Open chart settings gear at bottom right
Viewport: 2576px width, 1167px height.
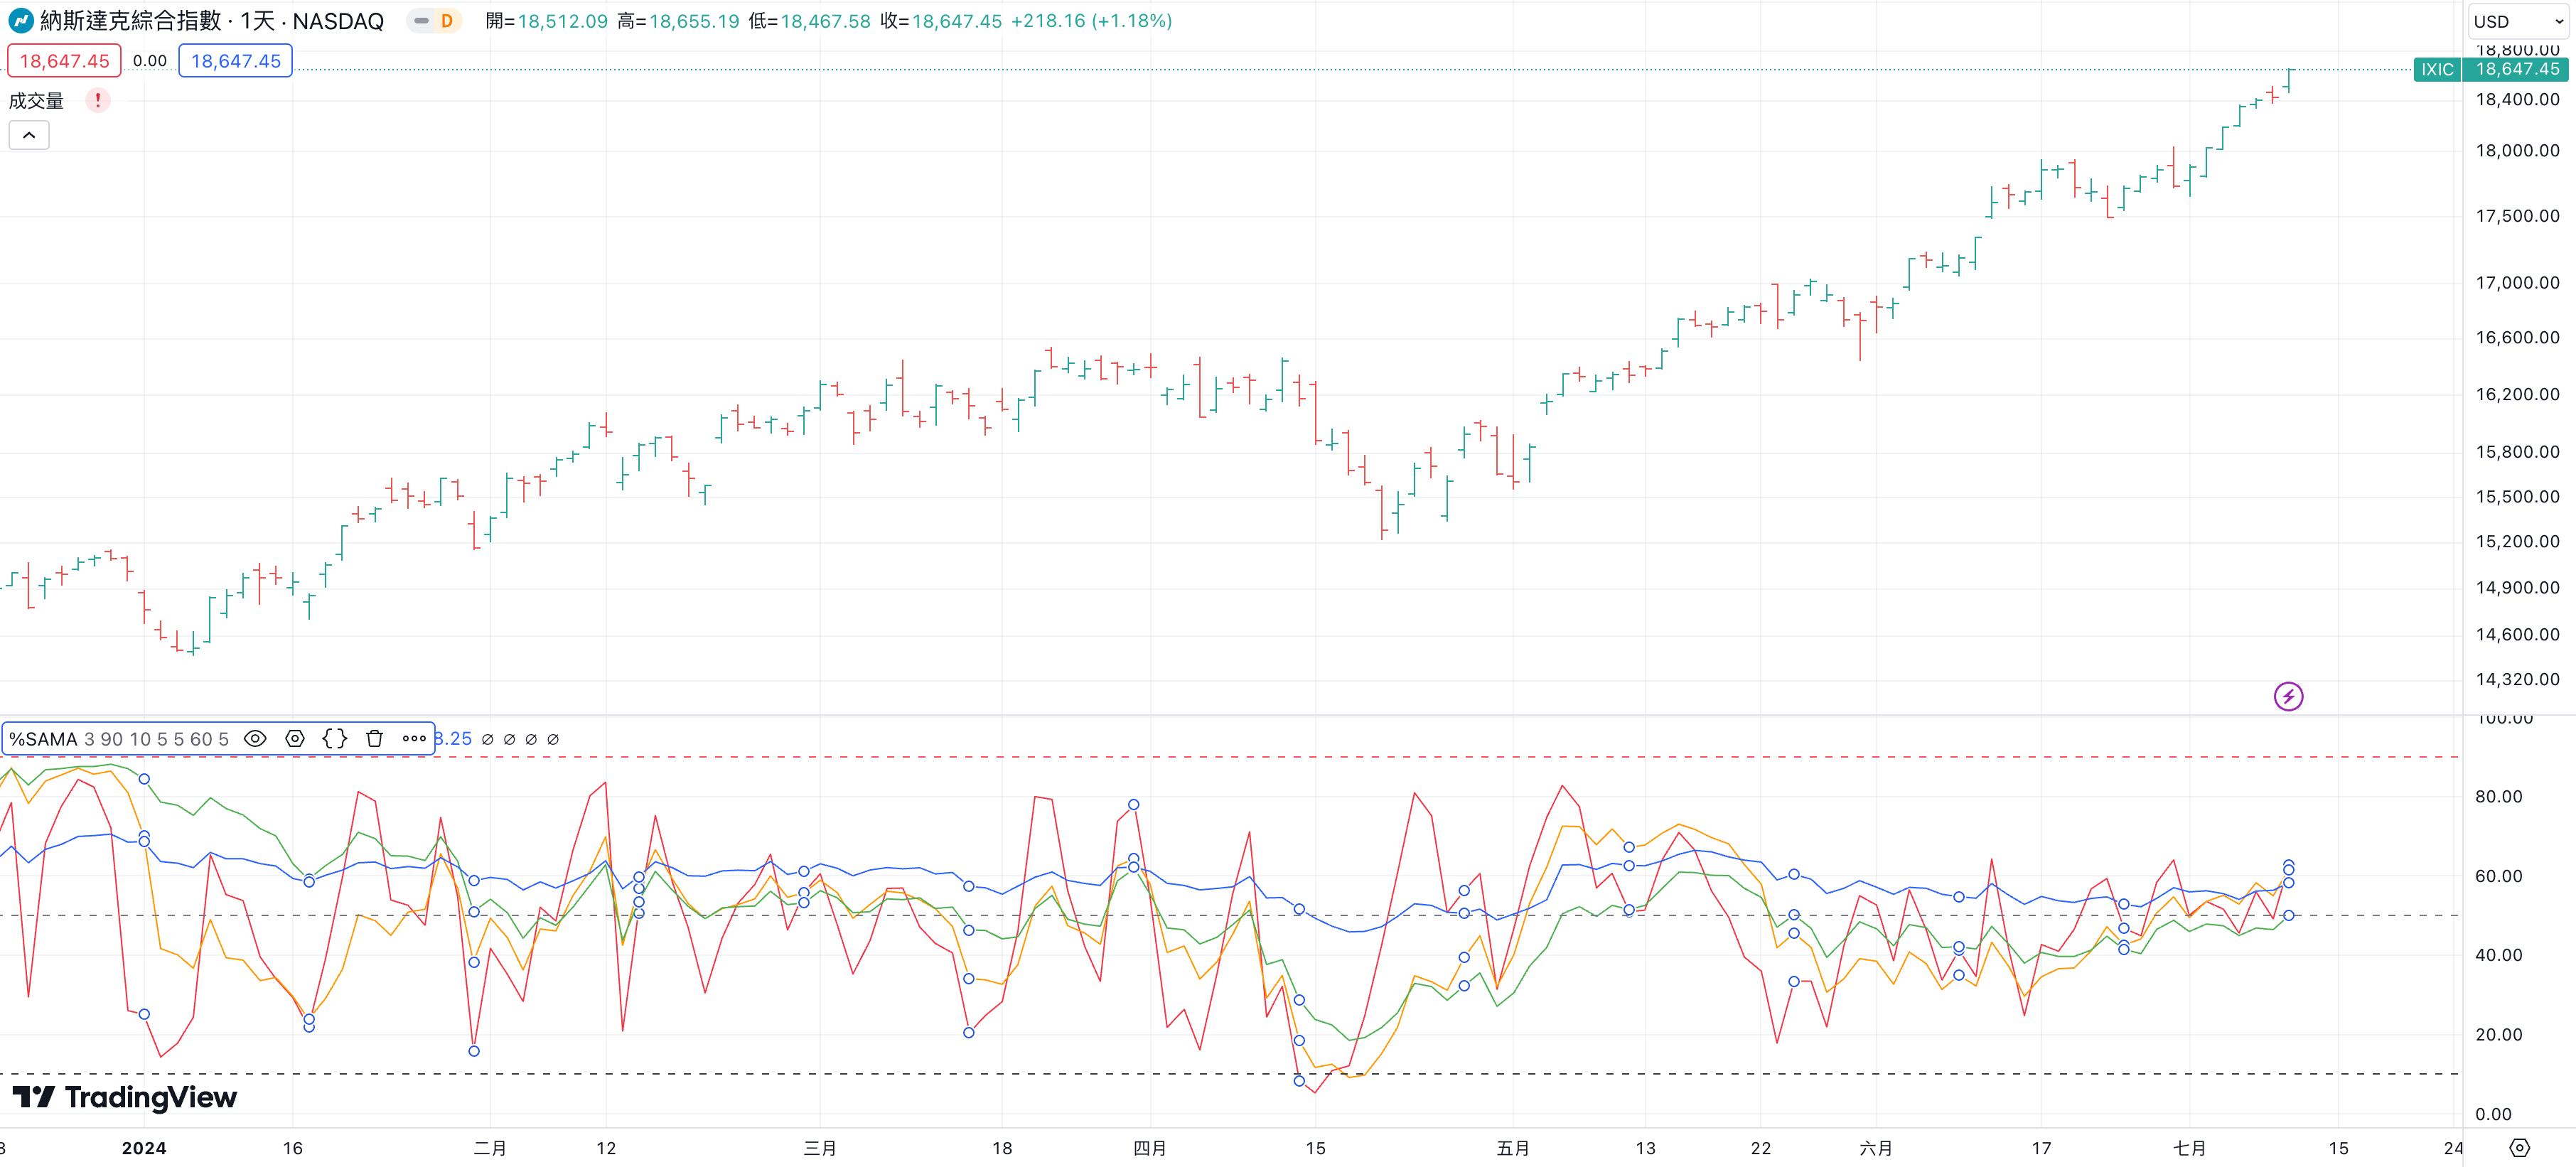click(2519, 1147)
